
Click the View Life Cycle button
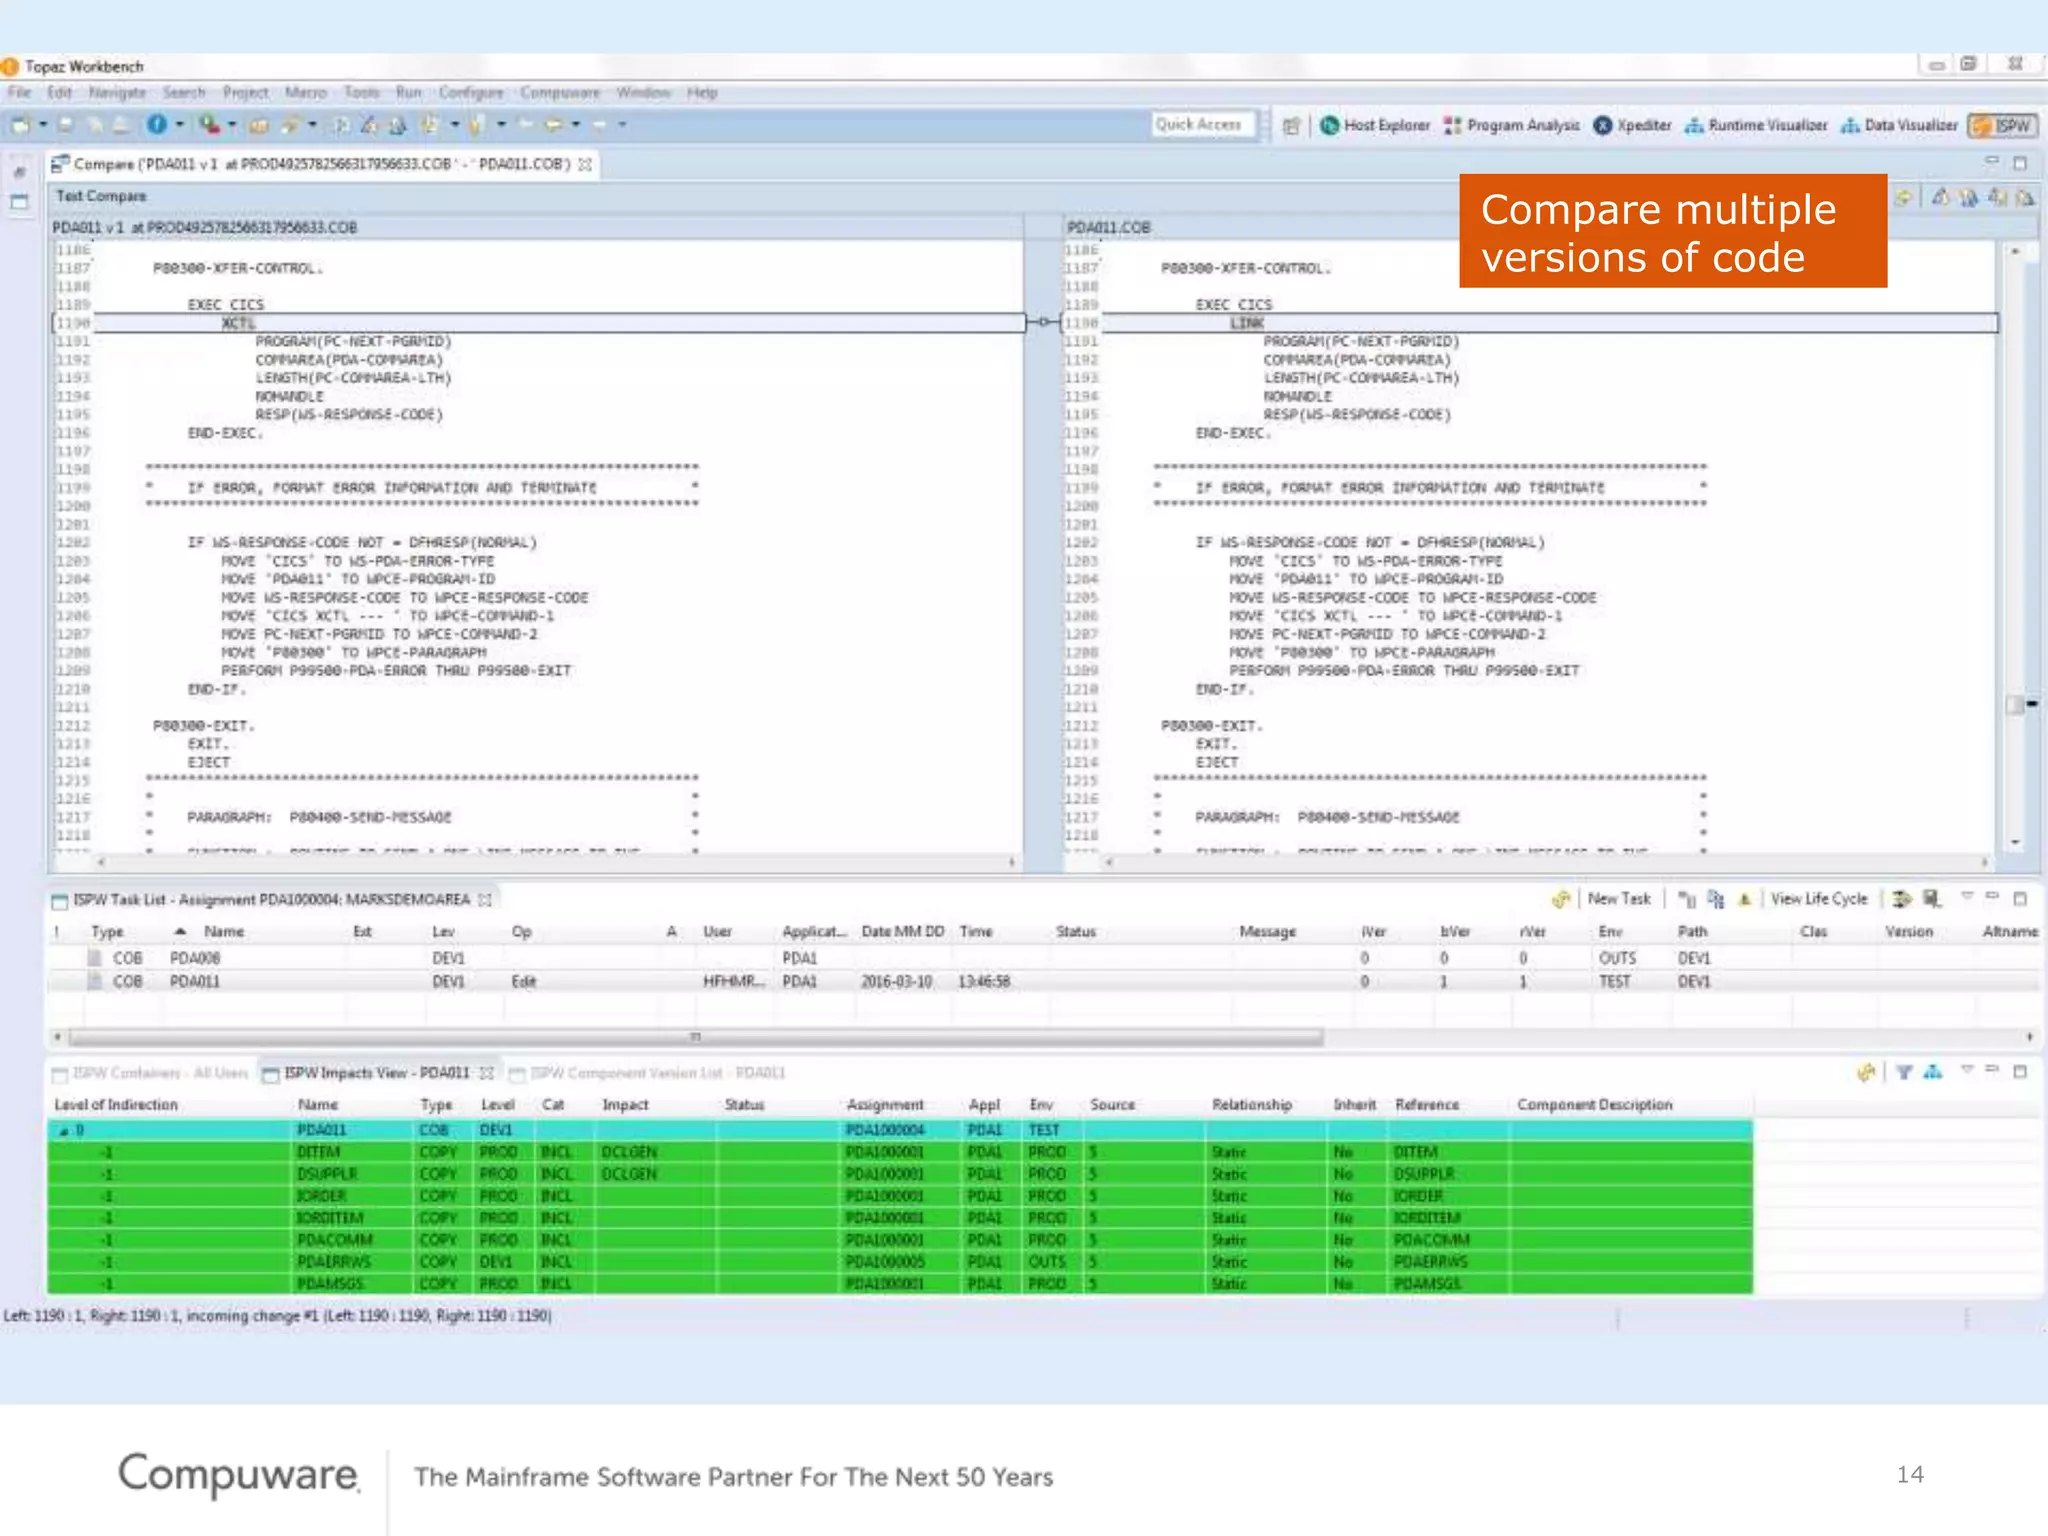[1819, 899]
